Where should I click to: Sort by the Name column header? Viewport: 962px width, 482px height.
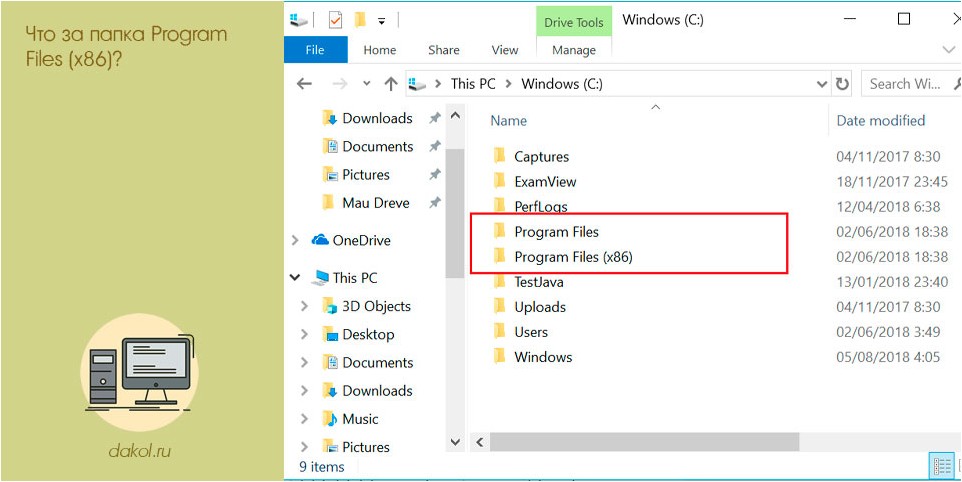click(508, 121)
